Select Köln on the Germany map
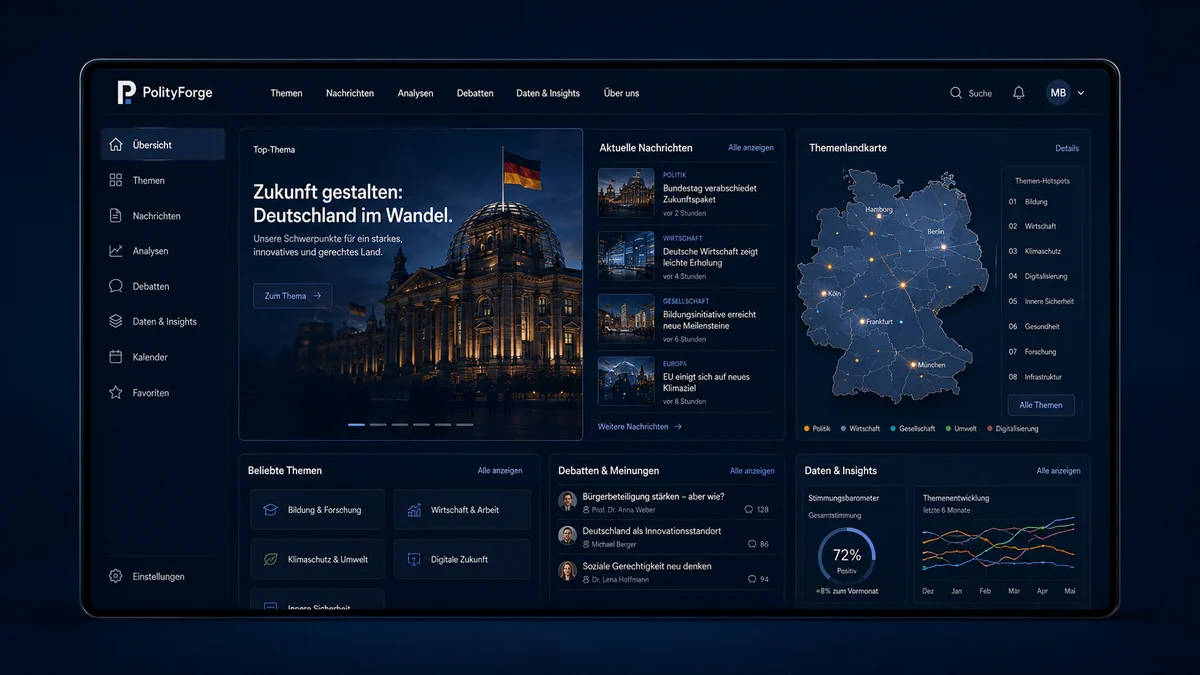 pyautogui.click(x=826, y=293)
